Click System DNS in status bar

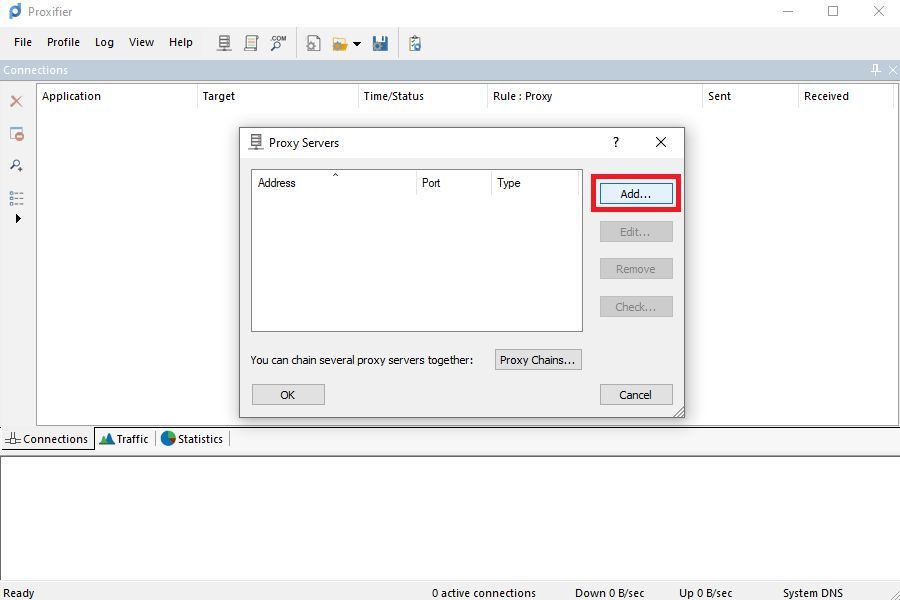[813, 593]
